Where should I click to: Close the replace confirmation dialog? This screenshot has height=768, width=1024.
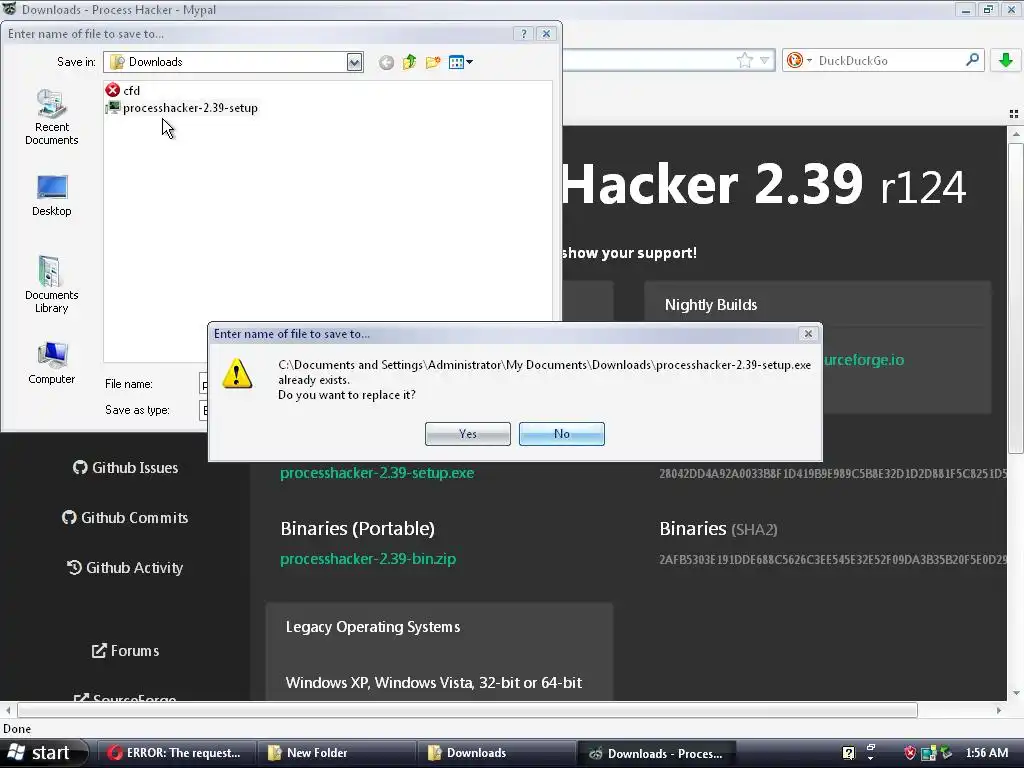[x=808, y=334]
